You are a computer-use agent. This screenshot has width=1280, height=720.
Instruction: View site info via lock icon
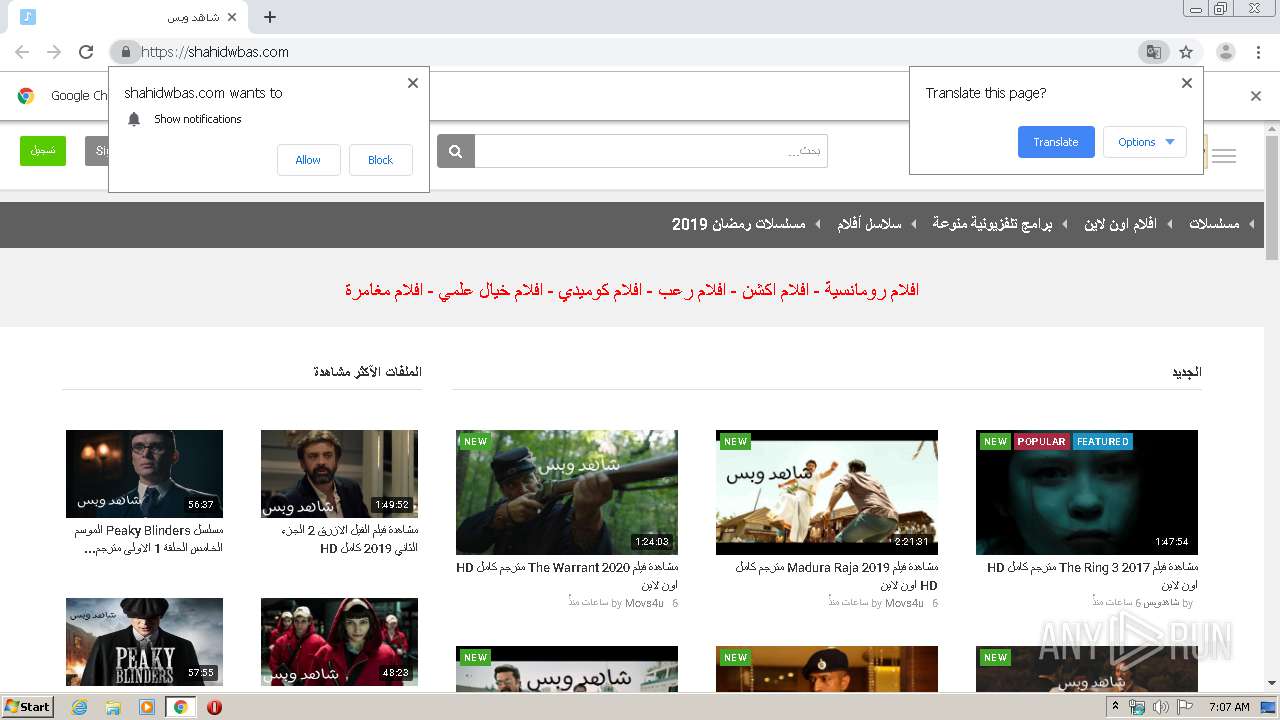coord(125,52)
